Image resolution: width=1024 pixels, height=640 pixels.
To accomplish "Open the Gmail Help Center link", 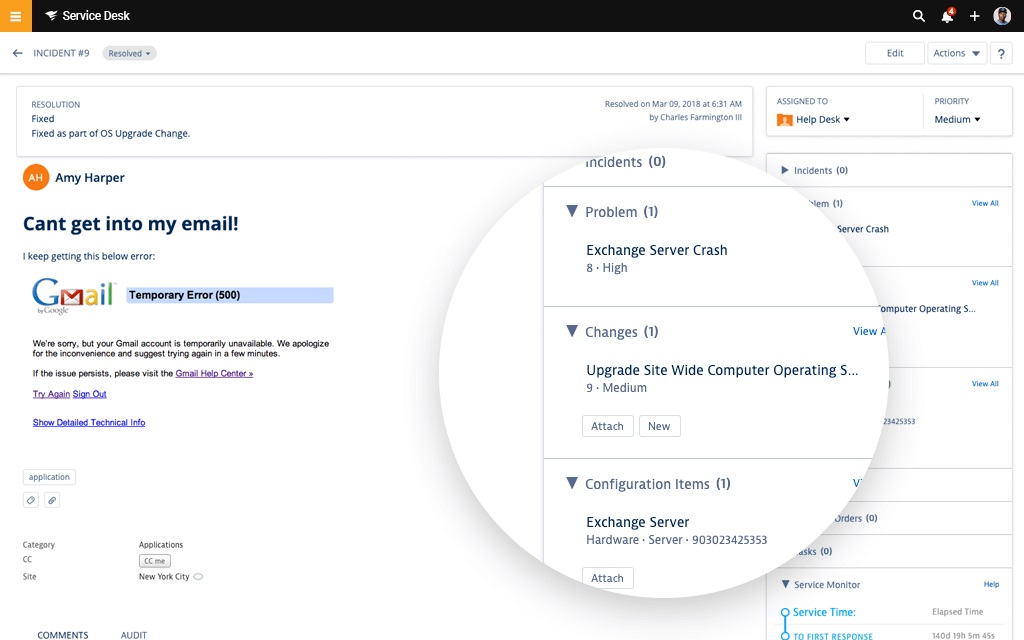I will (x=214, y=373).
